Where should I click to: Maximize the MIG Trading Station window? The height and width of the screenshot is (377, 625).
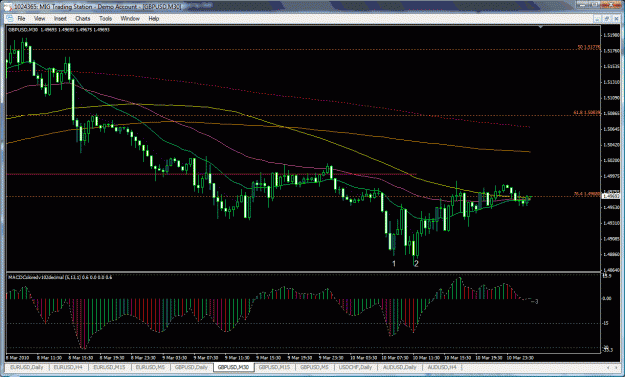pyautogui.click(x=595, y=4)
